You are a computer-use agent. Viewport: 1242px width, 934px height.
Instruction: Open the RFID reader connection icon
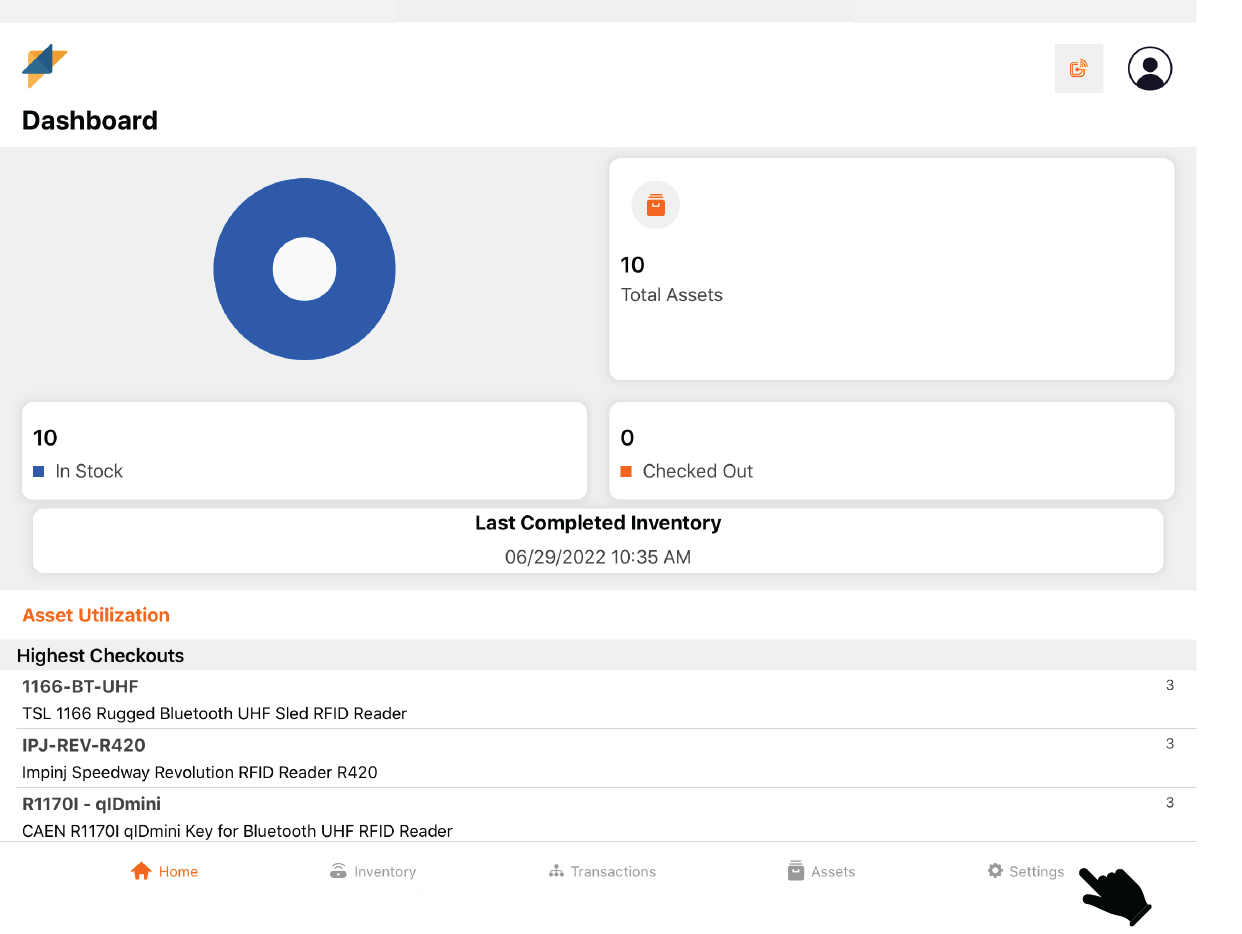[x=1078, y=69]
